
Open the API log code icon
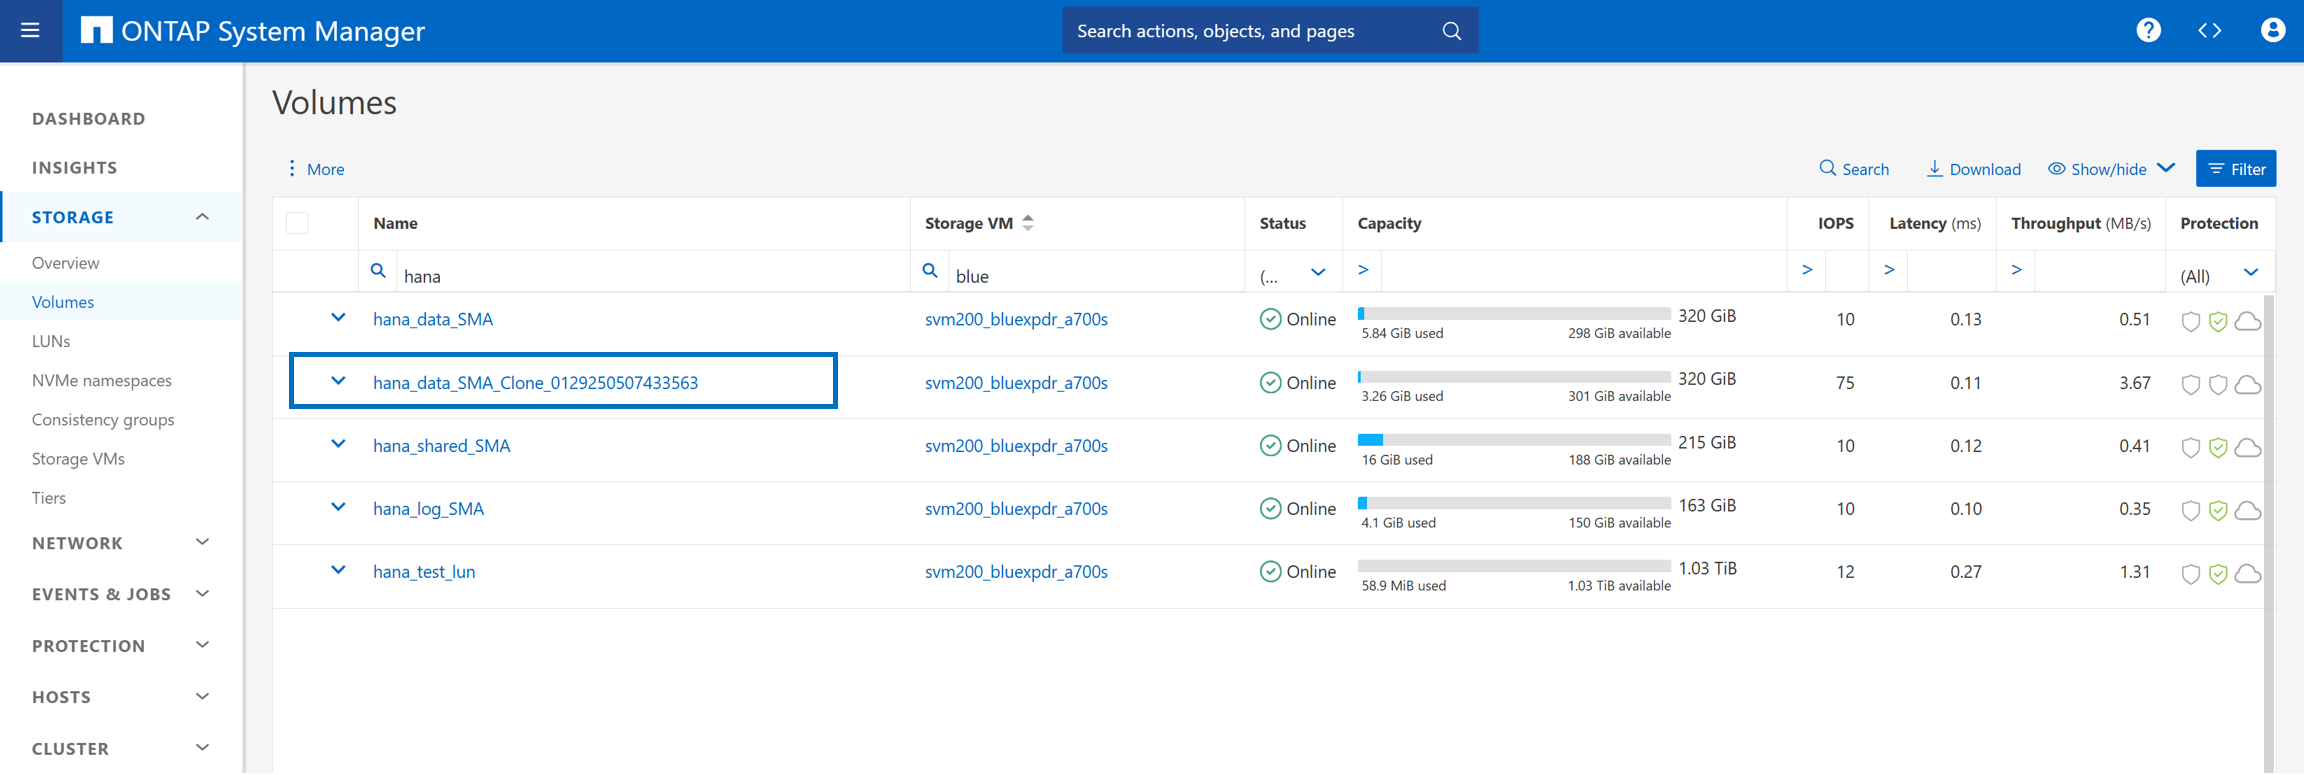click(x=2210, y=30)
